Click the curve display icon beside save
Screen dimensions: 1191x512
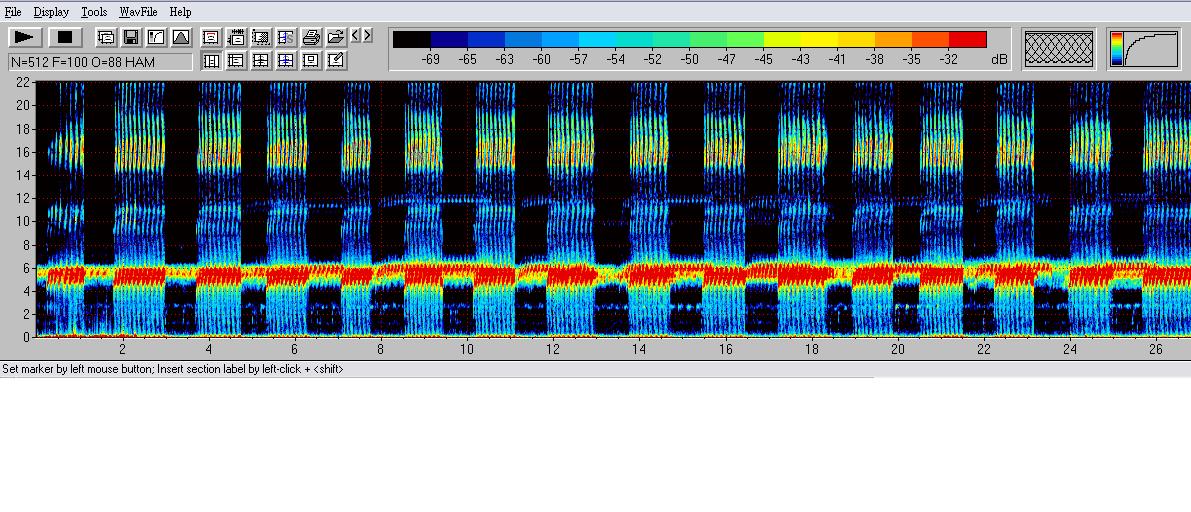click(x=156, y=37)
